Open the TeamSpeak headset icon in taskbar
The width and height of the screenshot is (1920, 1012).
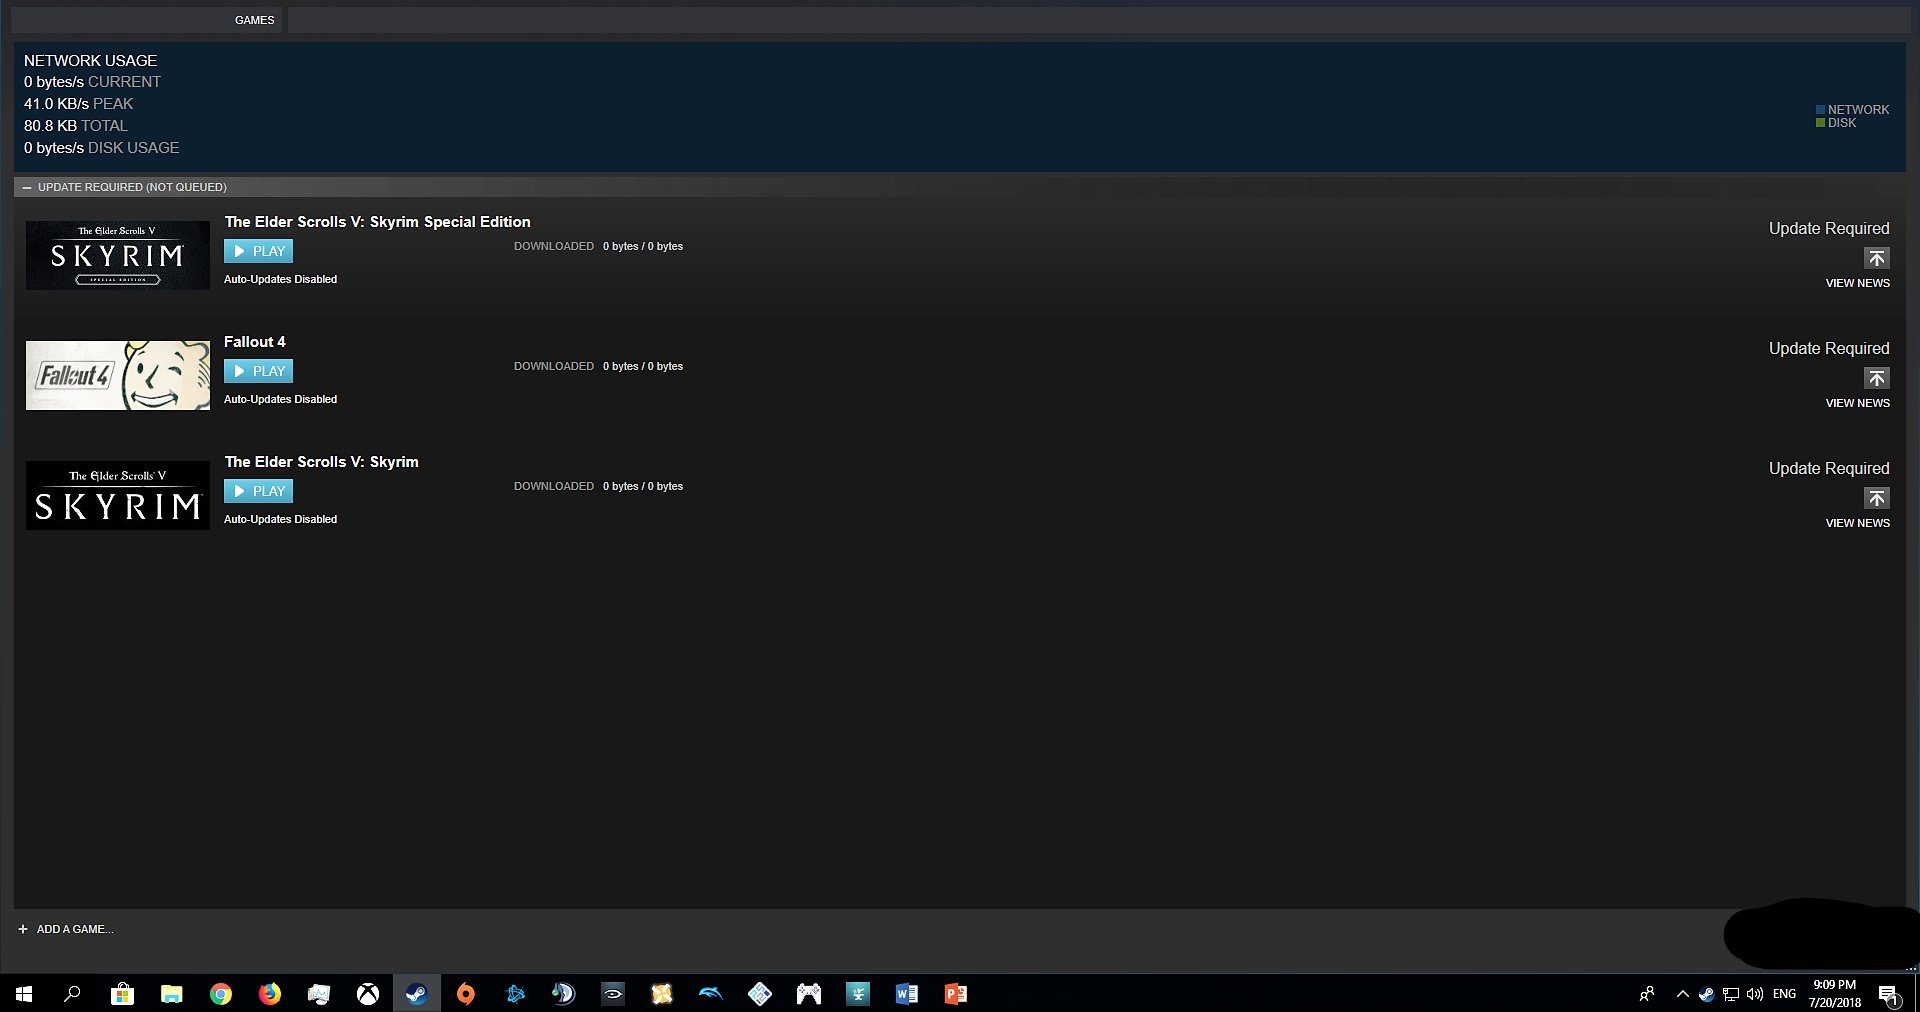(x=563, y=994)
